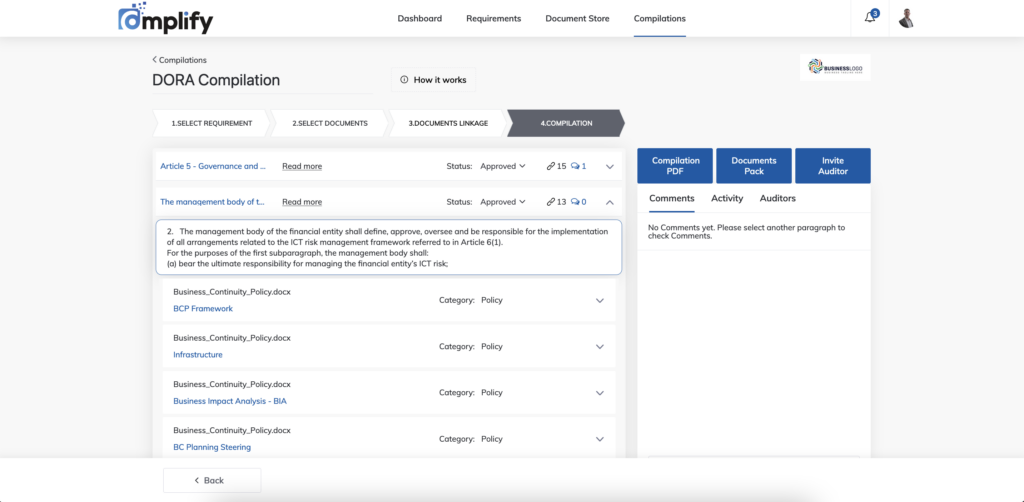
Task: Click the Invite Auditor button
Action: [833, 166]
